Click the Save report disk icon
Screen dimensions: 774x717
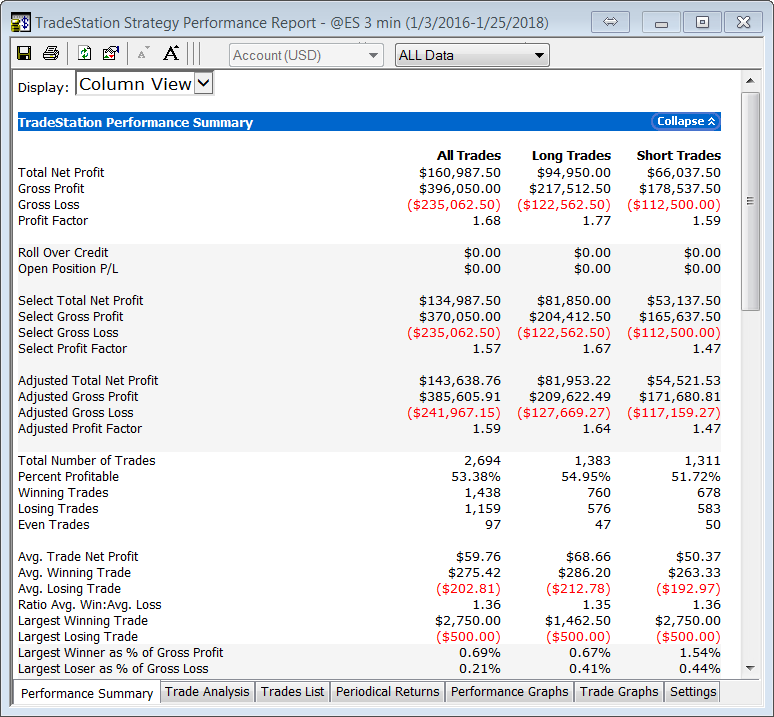tap(24, 54)
